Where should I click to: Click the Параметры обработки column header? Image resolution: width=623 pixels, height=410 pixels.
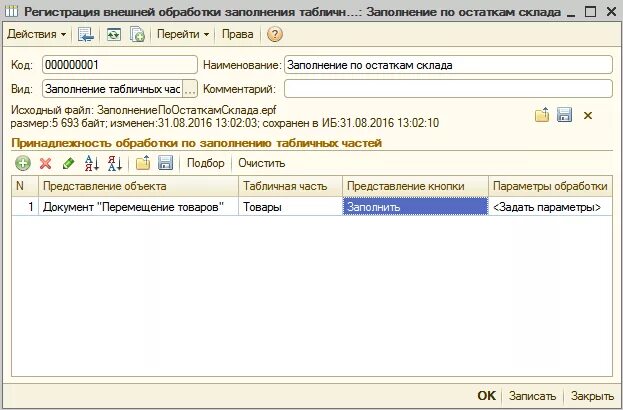pos(550,186)
